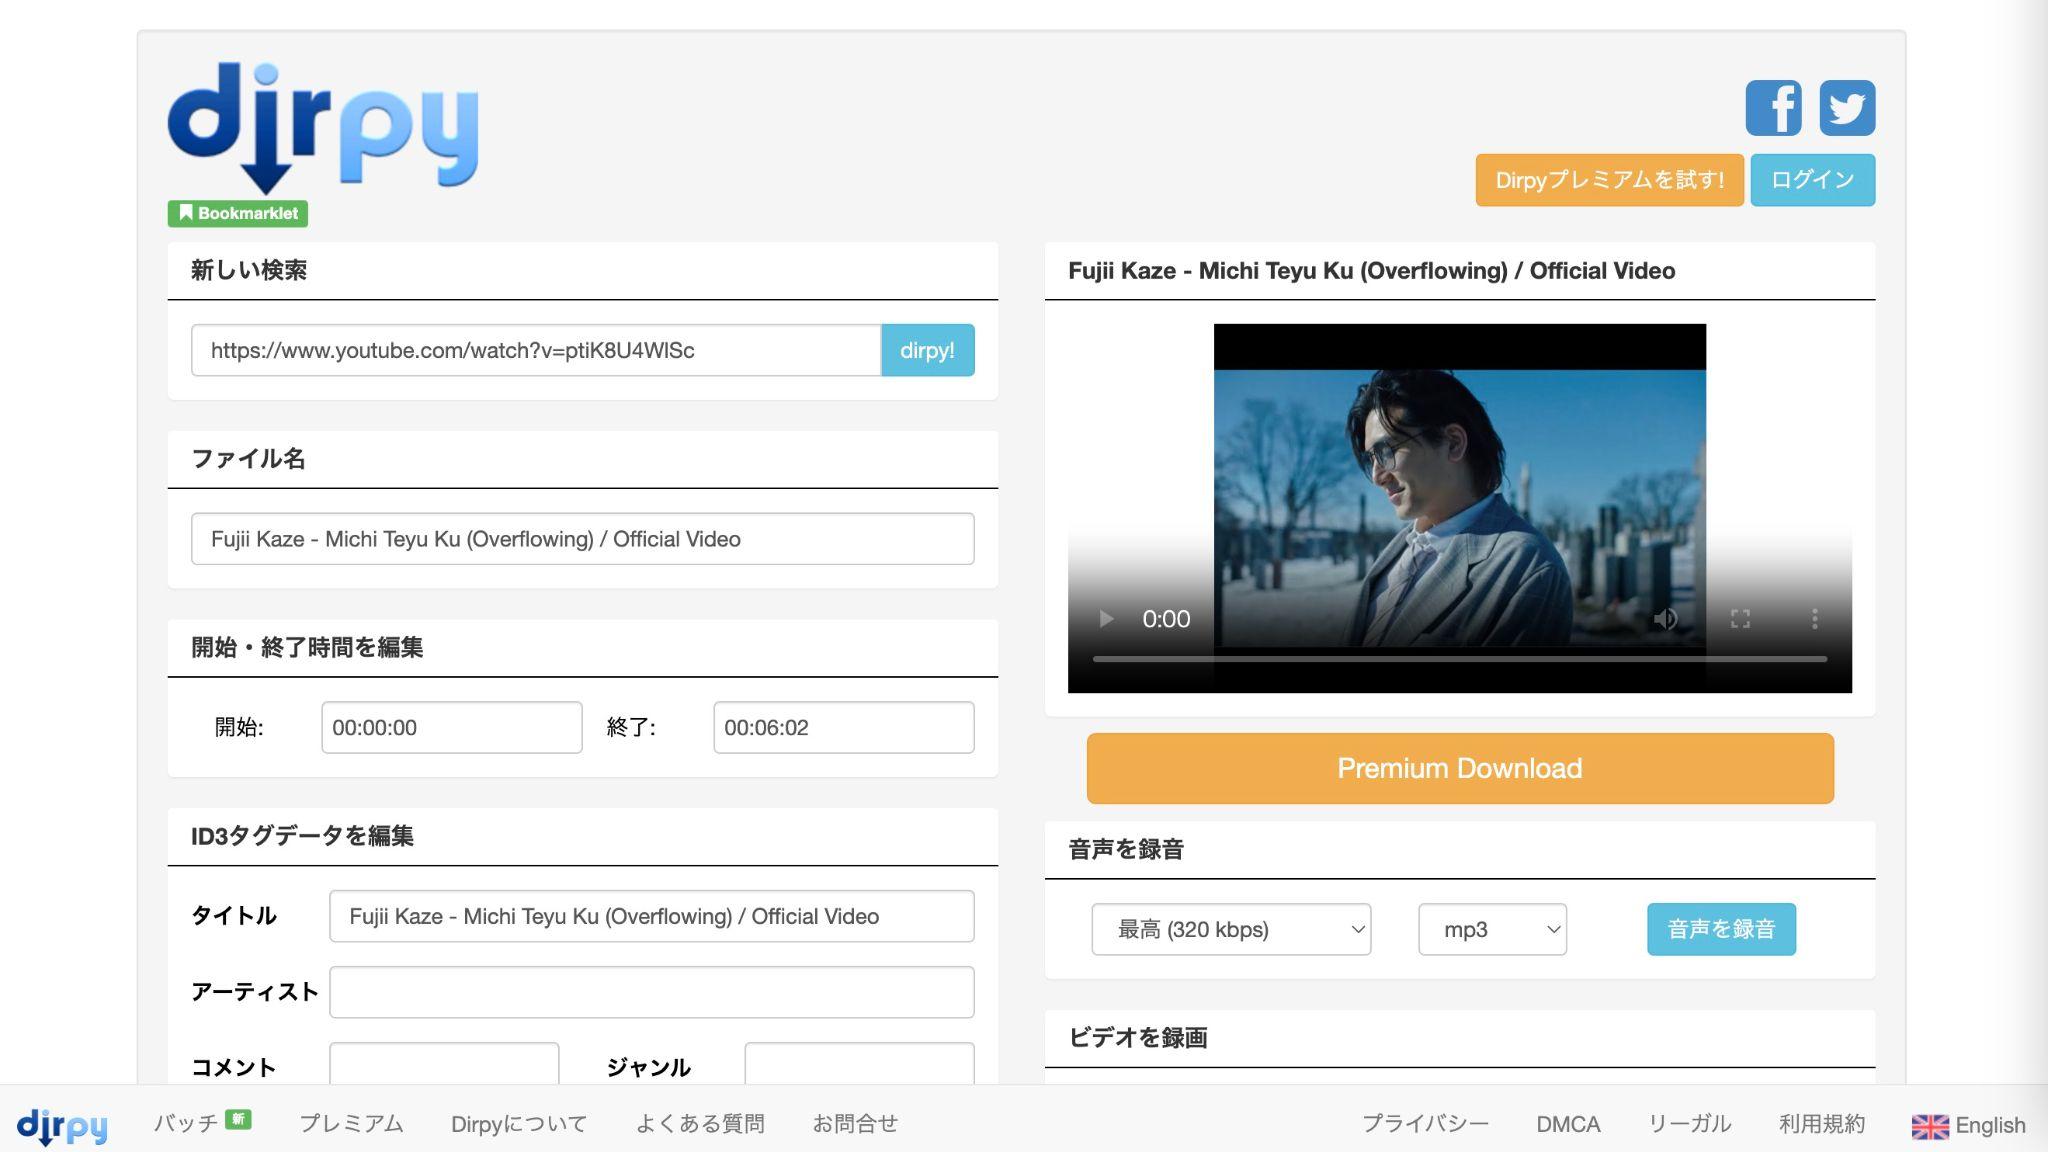Open the mp3 format dropdown

[x=1492, y=929]
